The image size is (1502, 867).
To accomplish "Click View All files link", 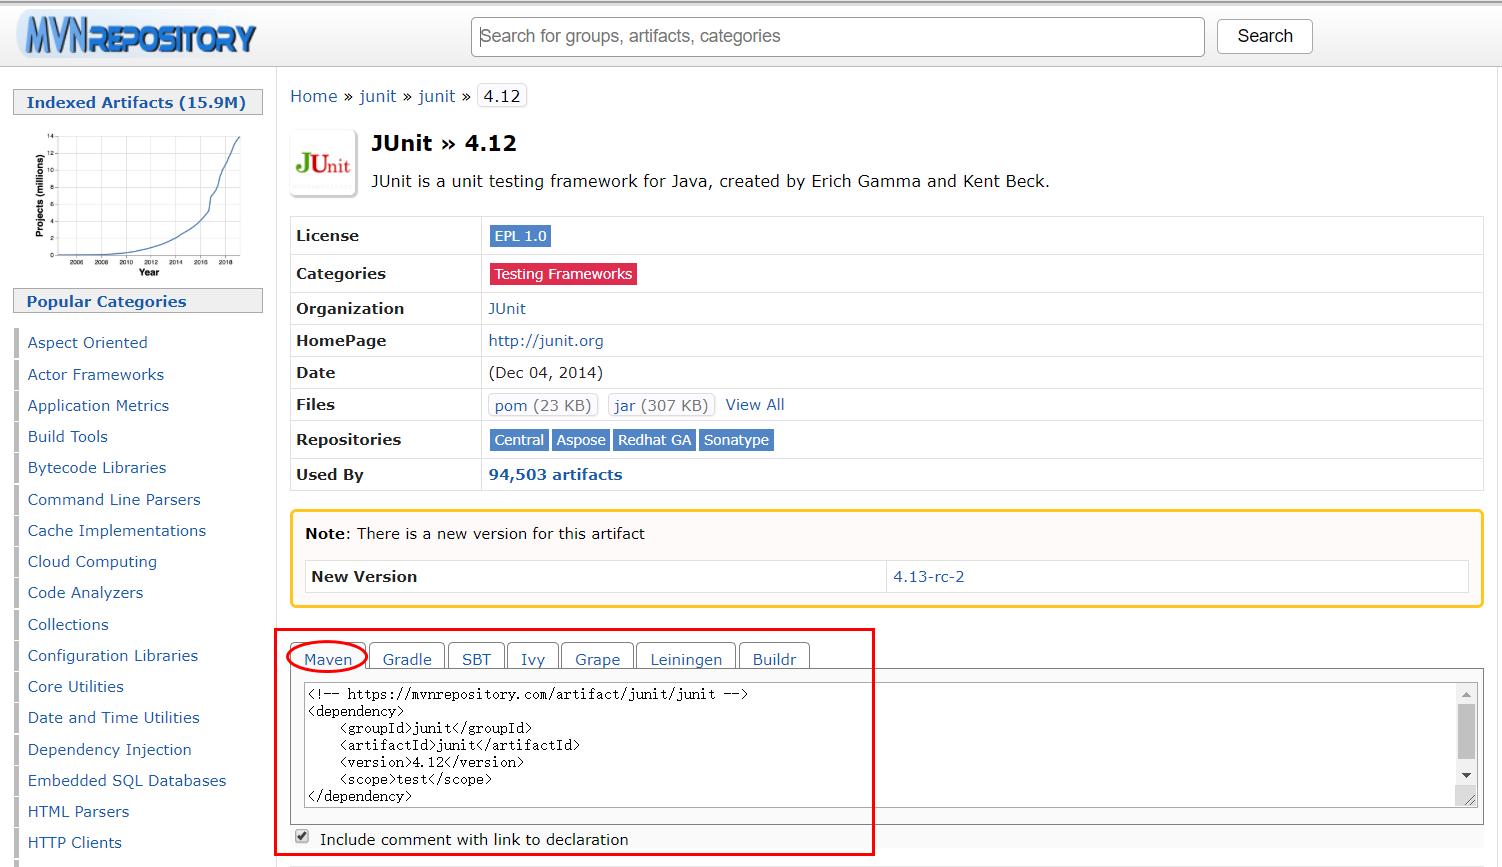I will pos(755,405).
